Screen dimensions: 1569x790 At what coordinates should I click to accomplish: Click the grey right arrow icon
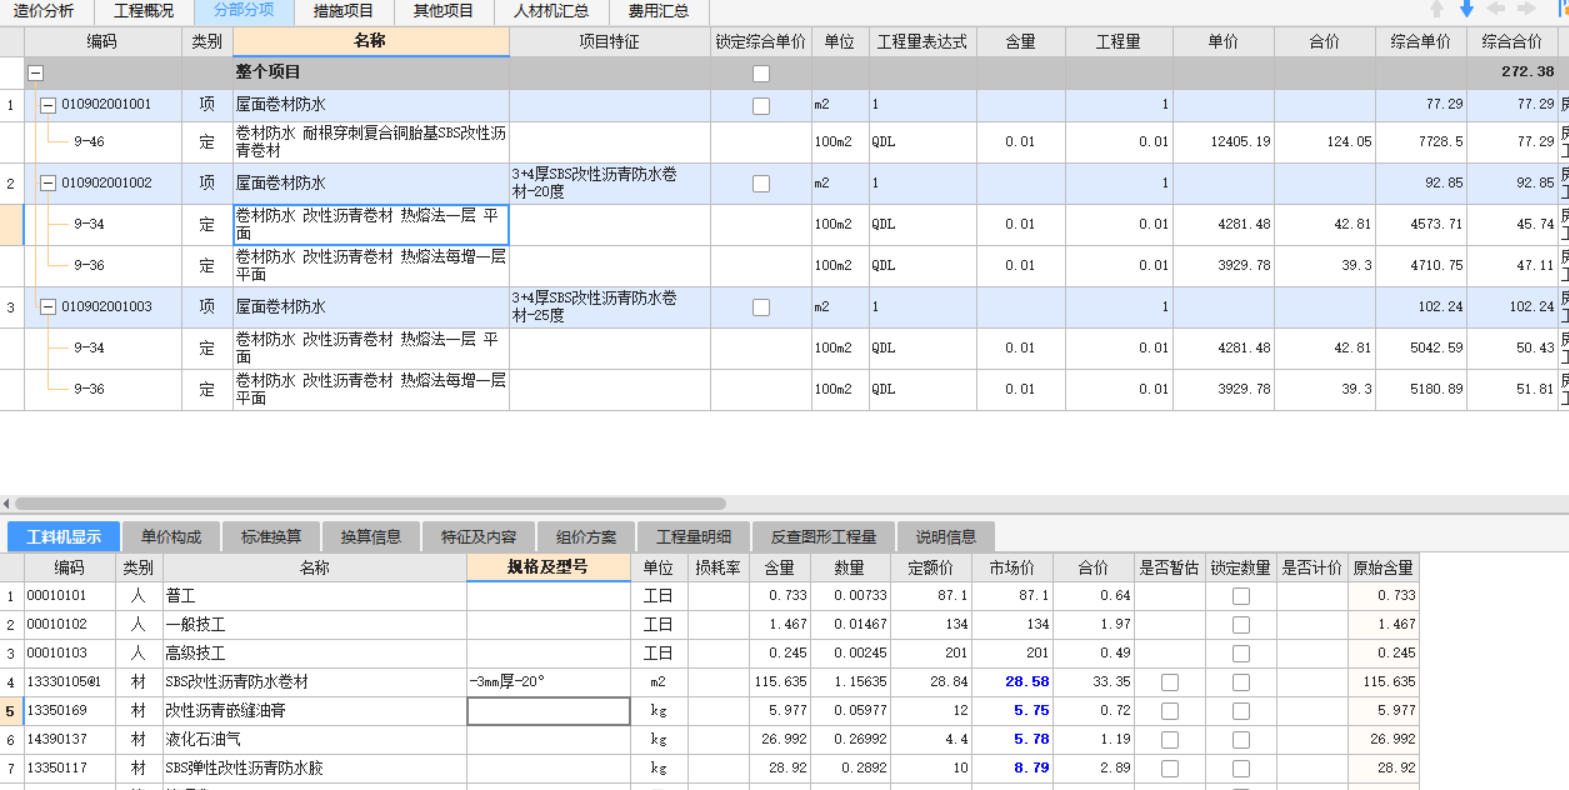point(1526,9)
